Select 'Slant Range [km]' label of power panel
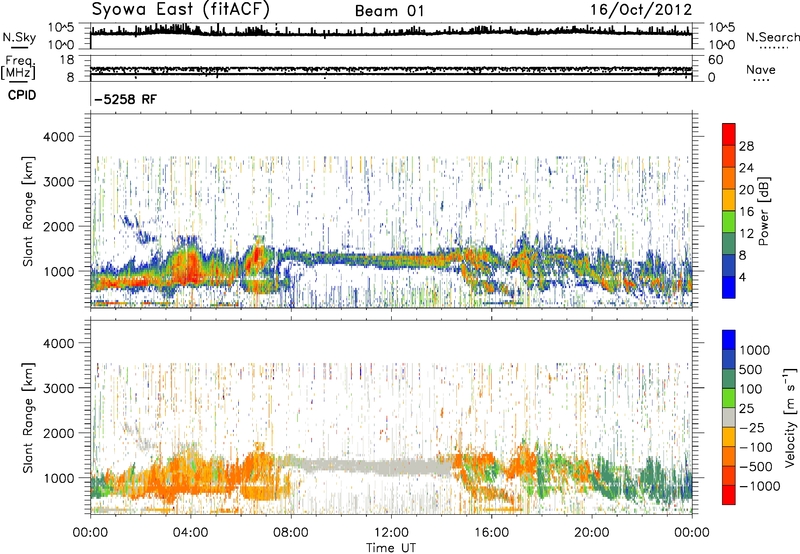 click(x=29, y=211)
